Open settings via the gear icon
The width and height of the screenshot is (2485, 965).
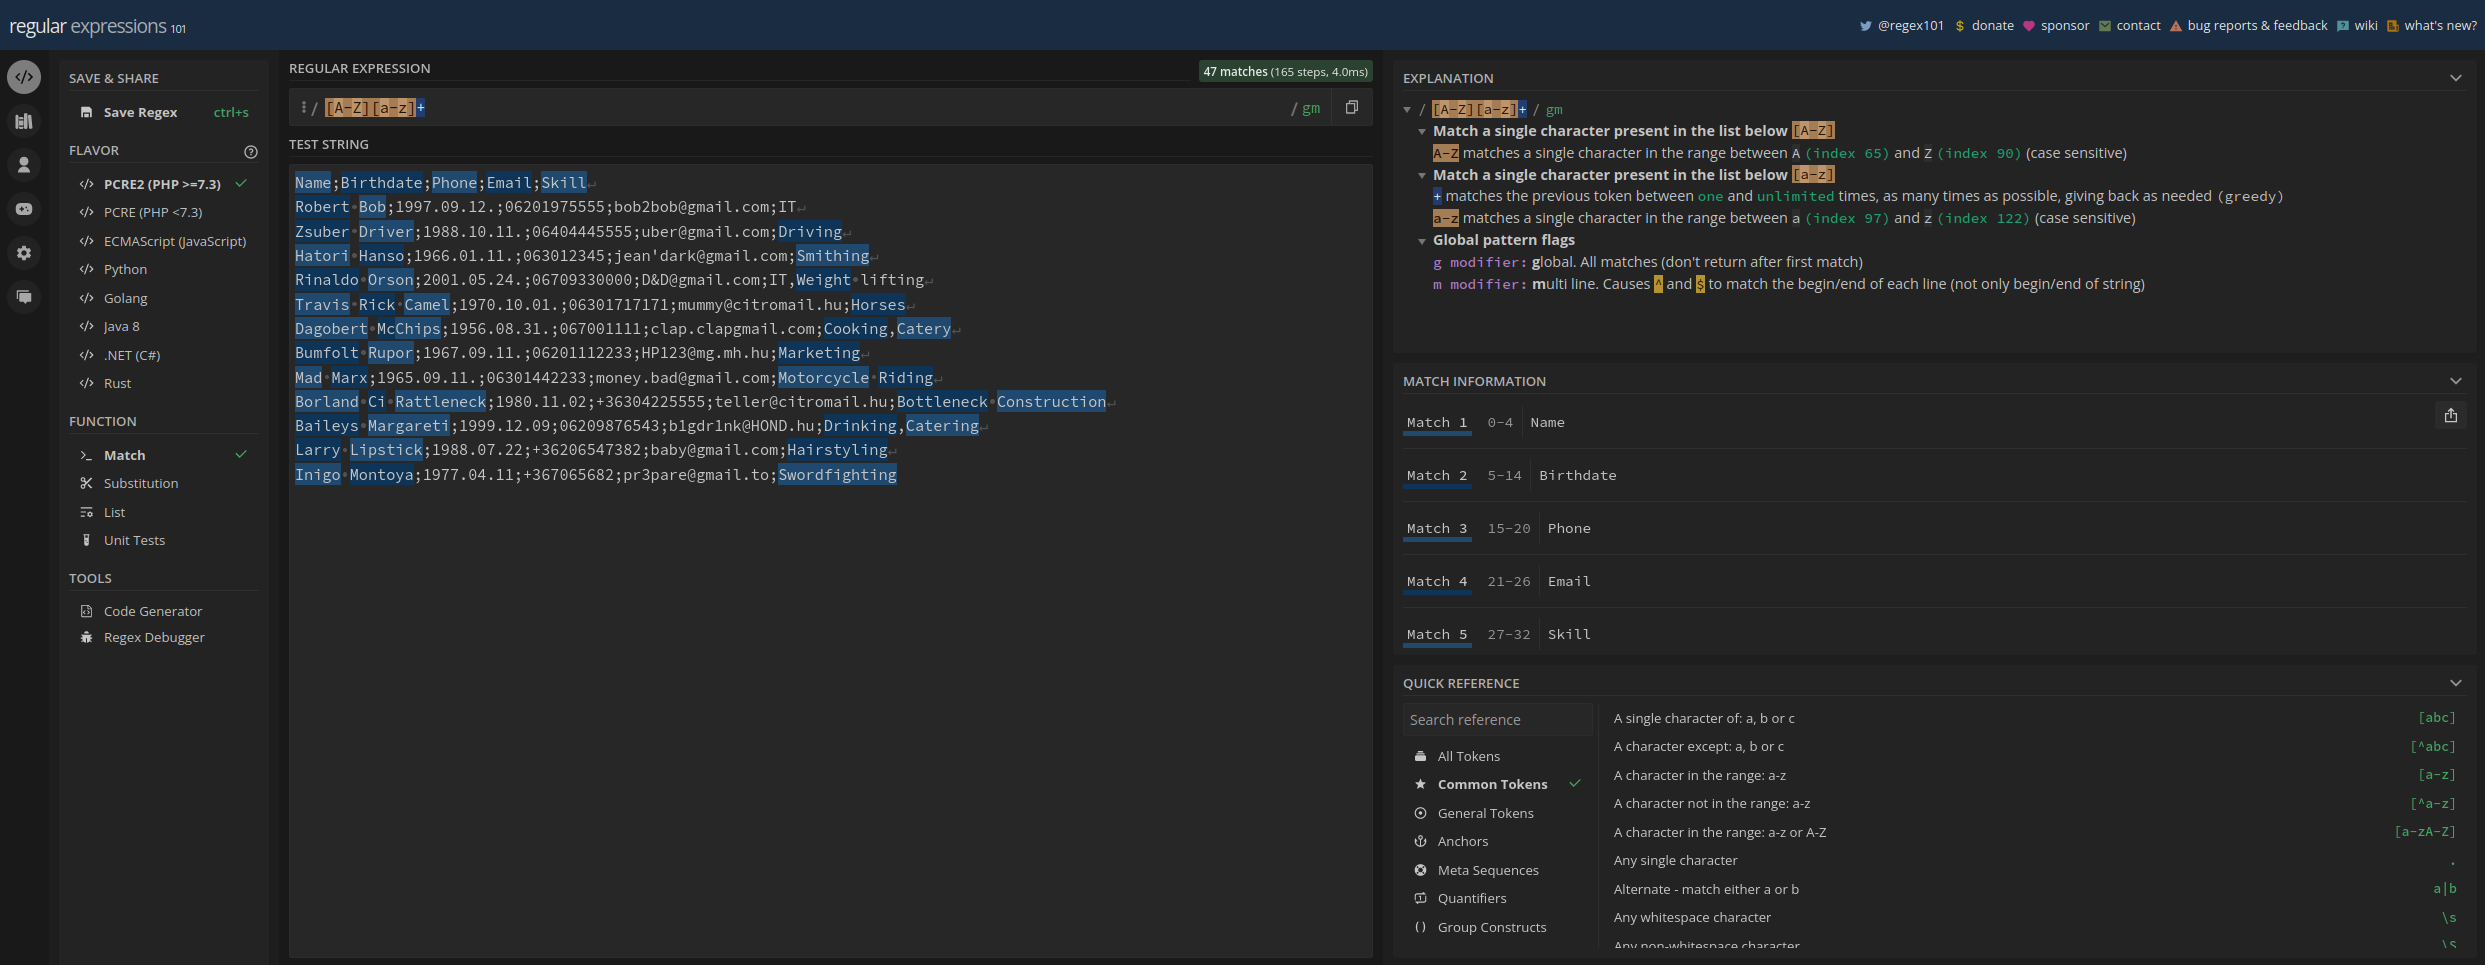[x=24, y=253]
